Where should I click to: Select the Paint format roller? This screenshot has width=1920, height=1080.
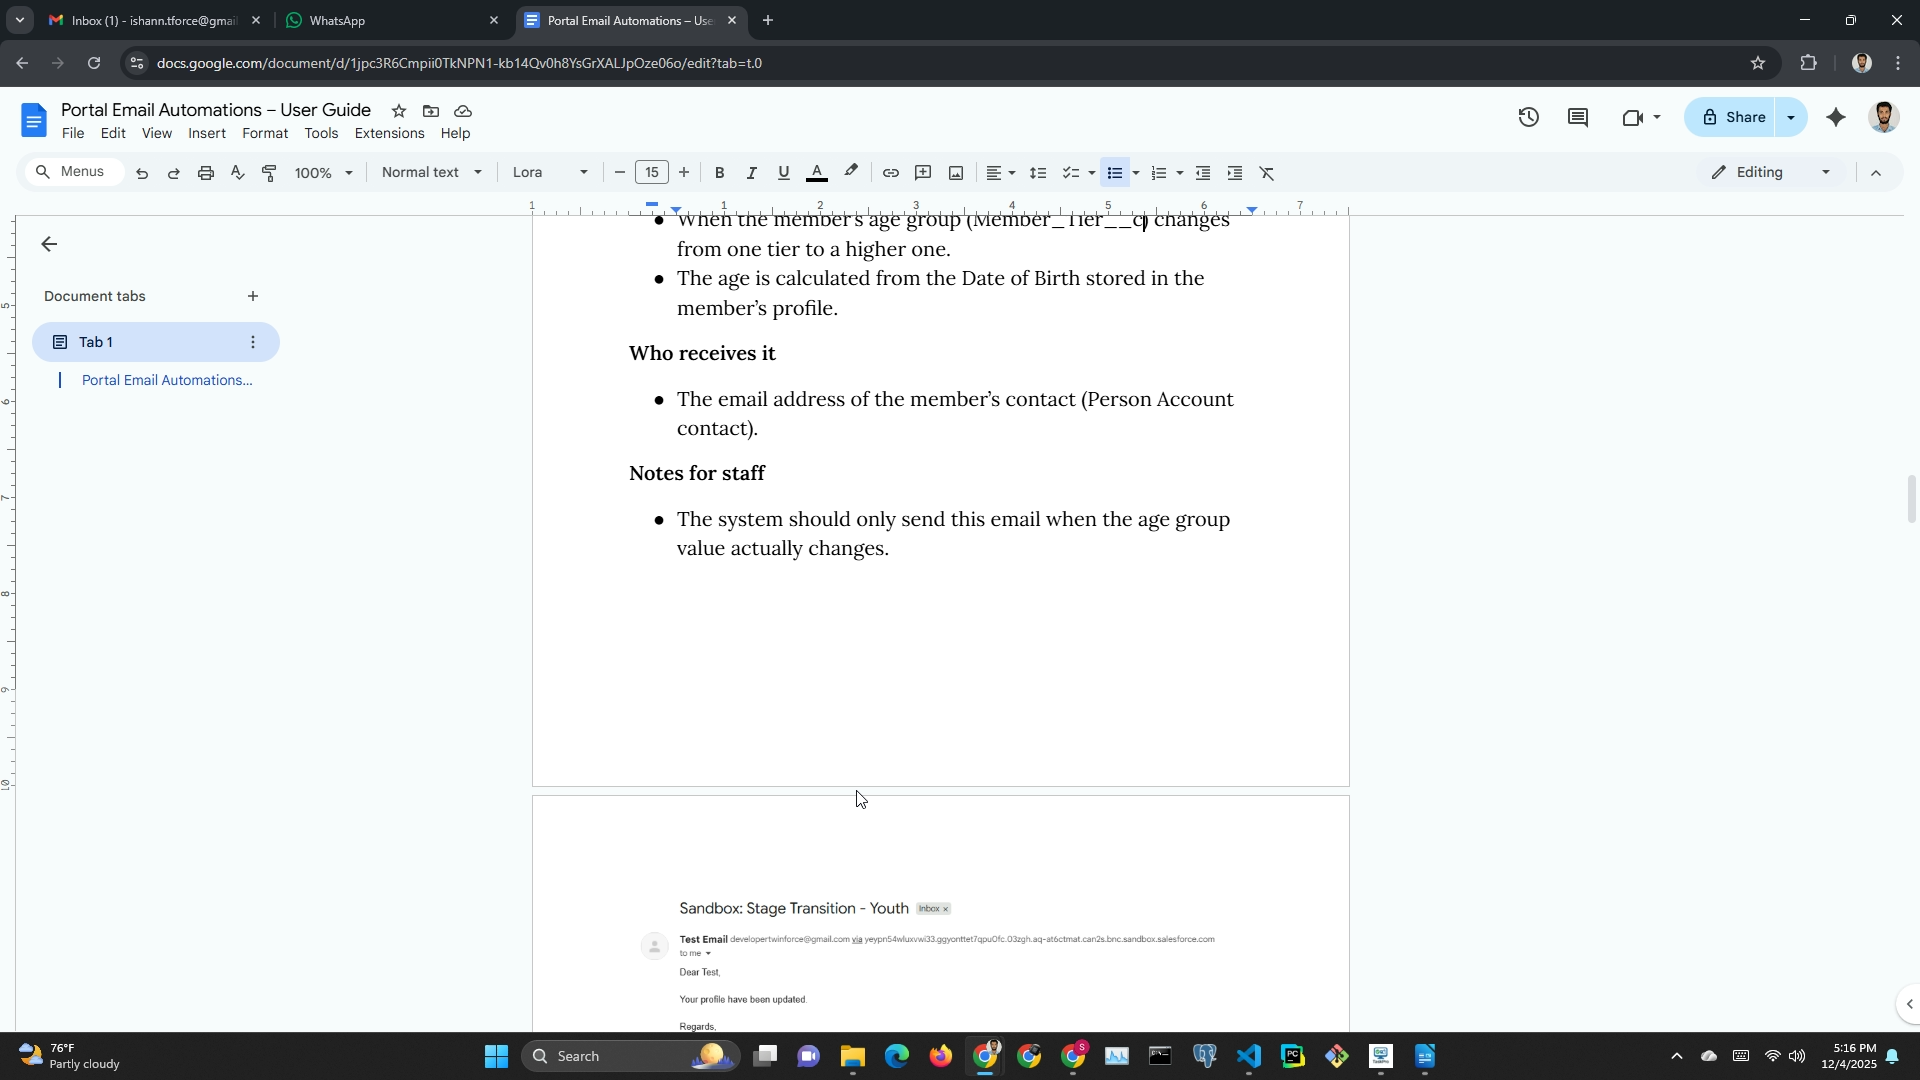269,173
